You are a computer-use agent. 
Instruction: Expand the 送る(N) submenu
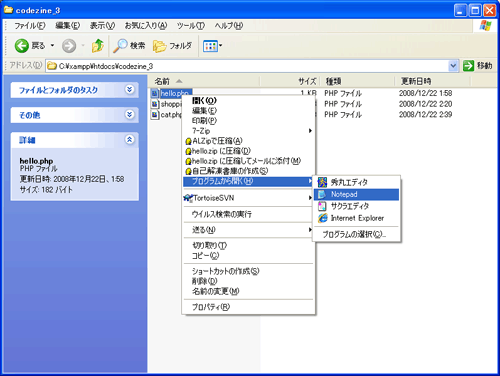249,230
